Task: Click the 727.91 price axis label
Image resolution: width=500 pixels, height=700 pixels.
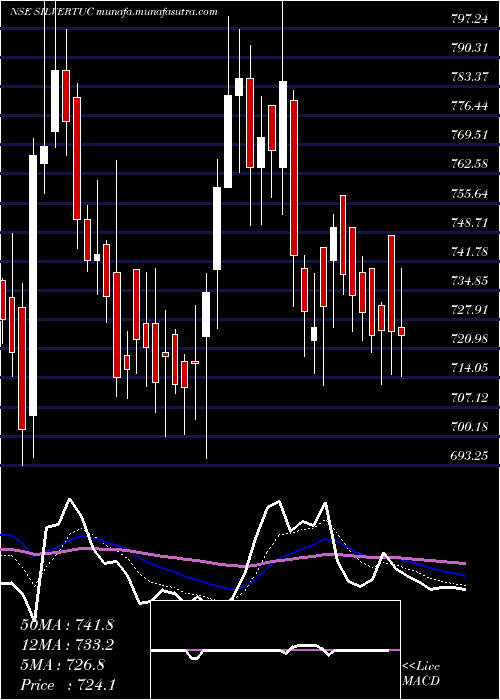Action: (x=470, y=310)
